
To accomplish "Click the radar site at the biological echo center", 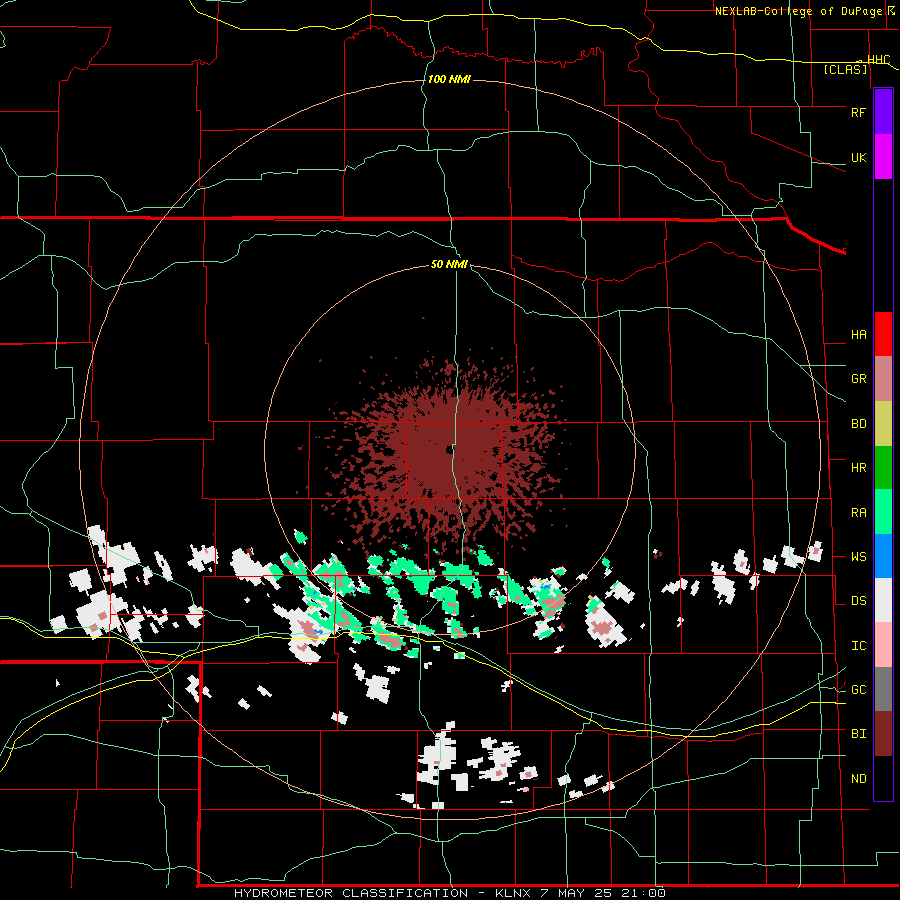I will [449, 449].
